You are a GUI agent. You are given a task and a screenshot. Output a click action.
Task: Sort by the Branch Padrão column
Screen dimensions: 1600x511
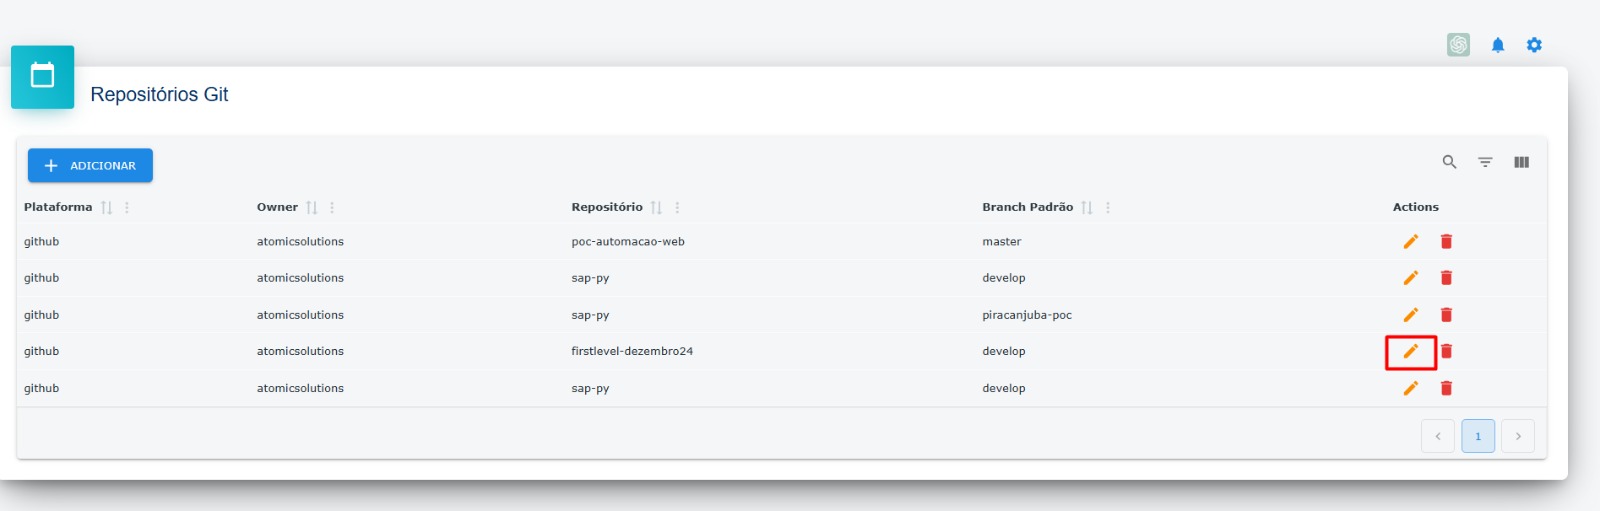1086,207
